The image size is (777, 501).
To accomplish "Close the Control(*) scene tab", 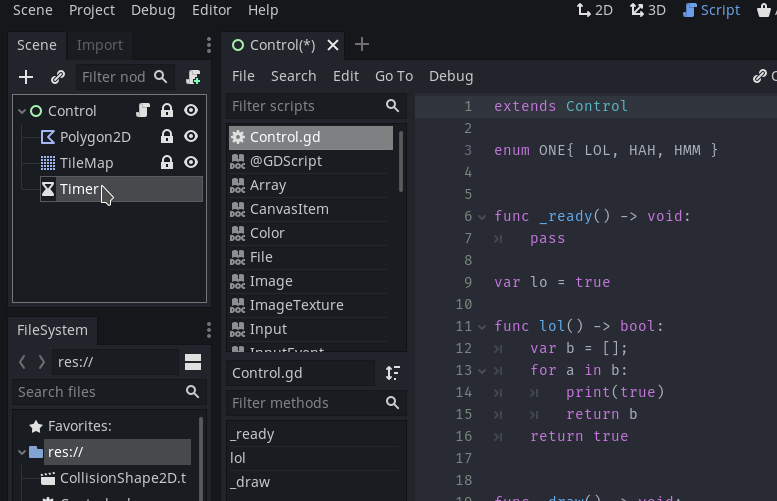I will (x=333, y=45).
